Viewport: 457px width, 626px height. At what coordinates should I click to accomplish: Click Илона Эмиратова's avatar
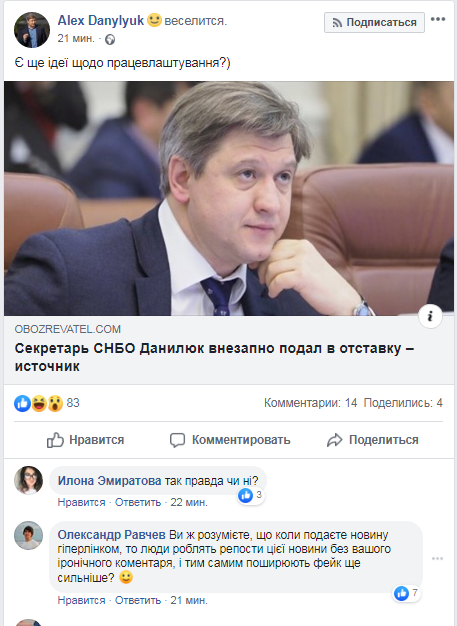pyautogui.click(x=28, y=480)
